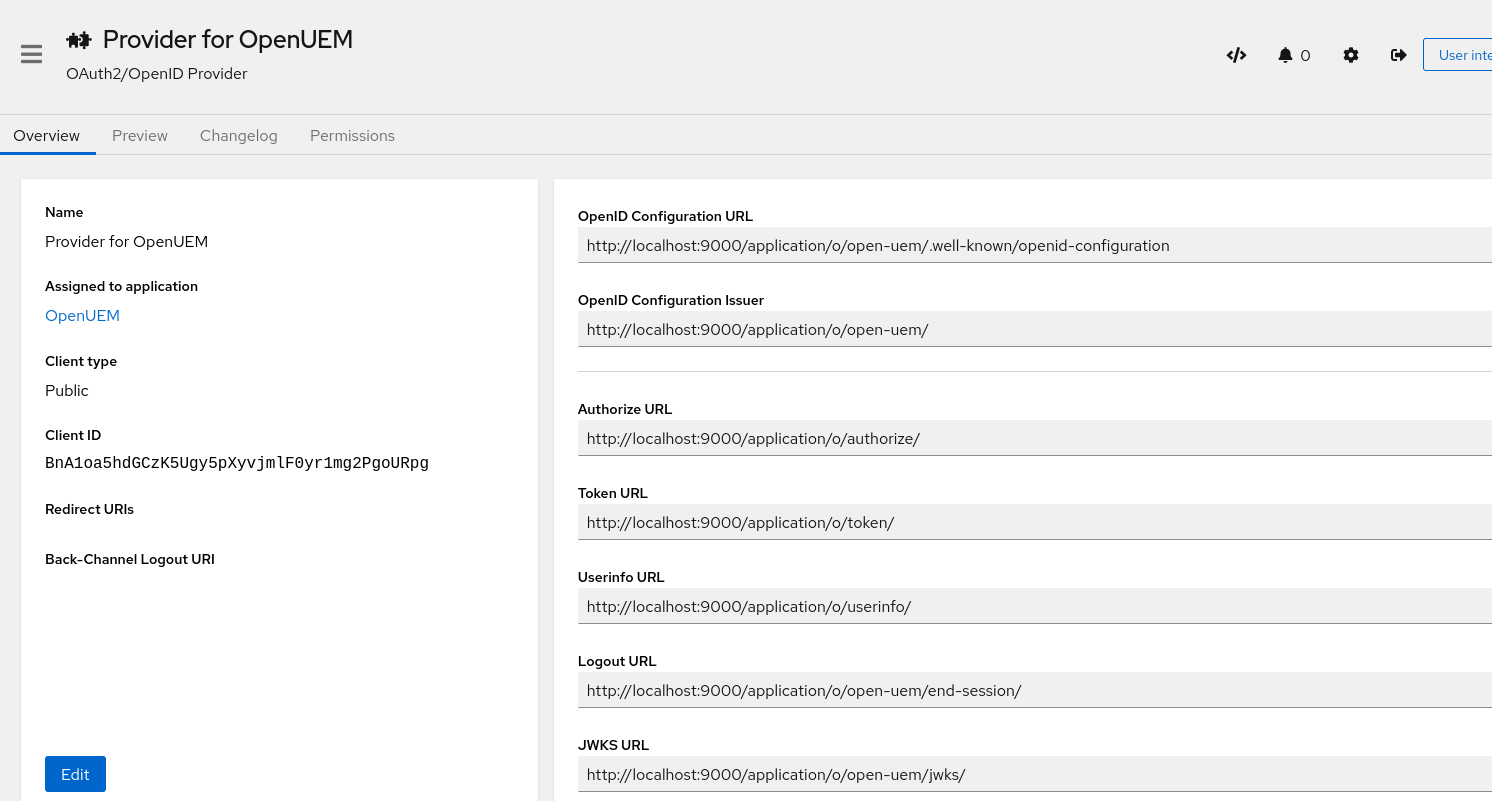View the Permissions tab
The image size is (1492, 801).
(x=352, y=135)
